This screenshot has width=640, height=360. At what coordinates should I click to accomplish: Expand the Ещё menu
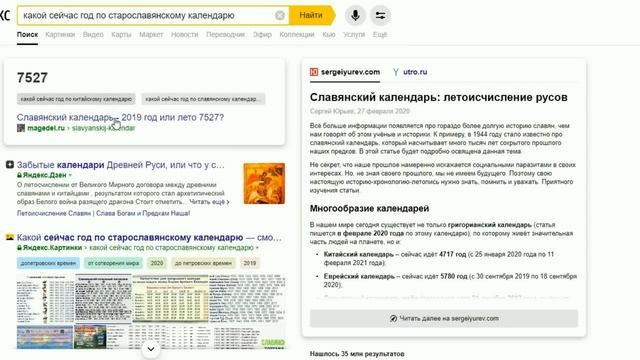(380, 35)
